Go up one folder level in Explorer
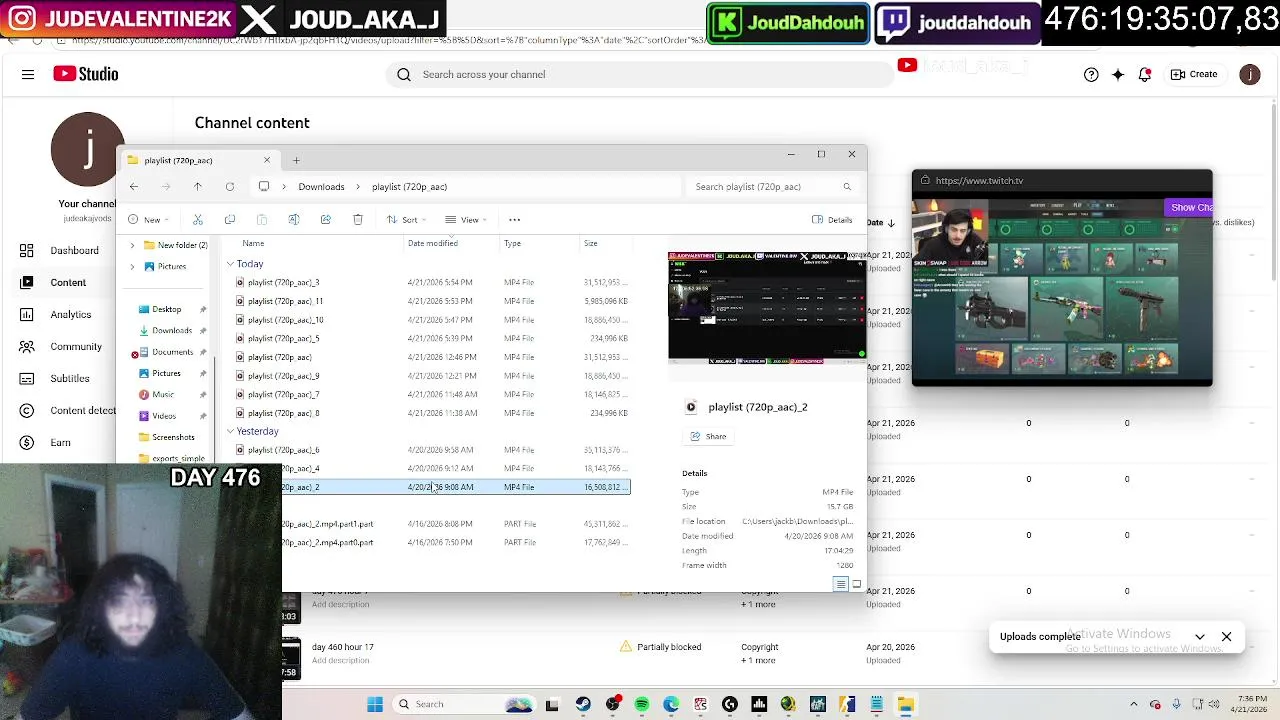The height and width of the screenshot is (720, 1280). coord(198,186)
